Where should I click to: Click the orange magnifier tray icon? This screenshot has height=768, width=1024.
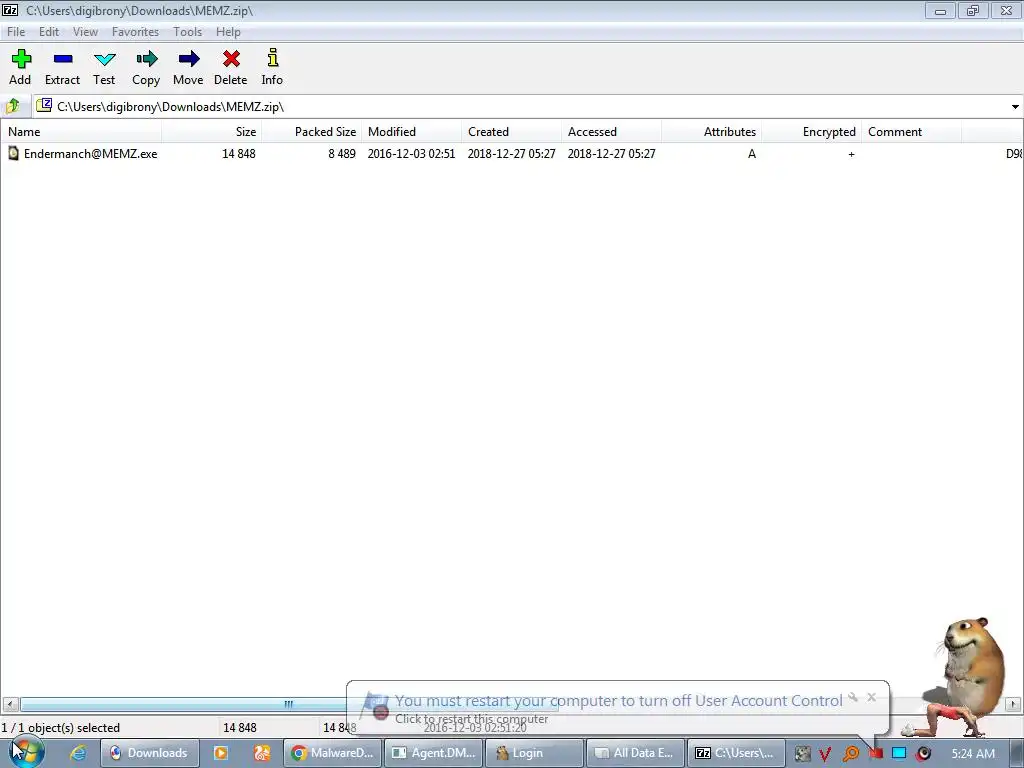(850, 754)
